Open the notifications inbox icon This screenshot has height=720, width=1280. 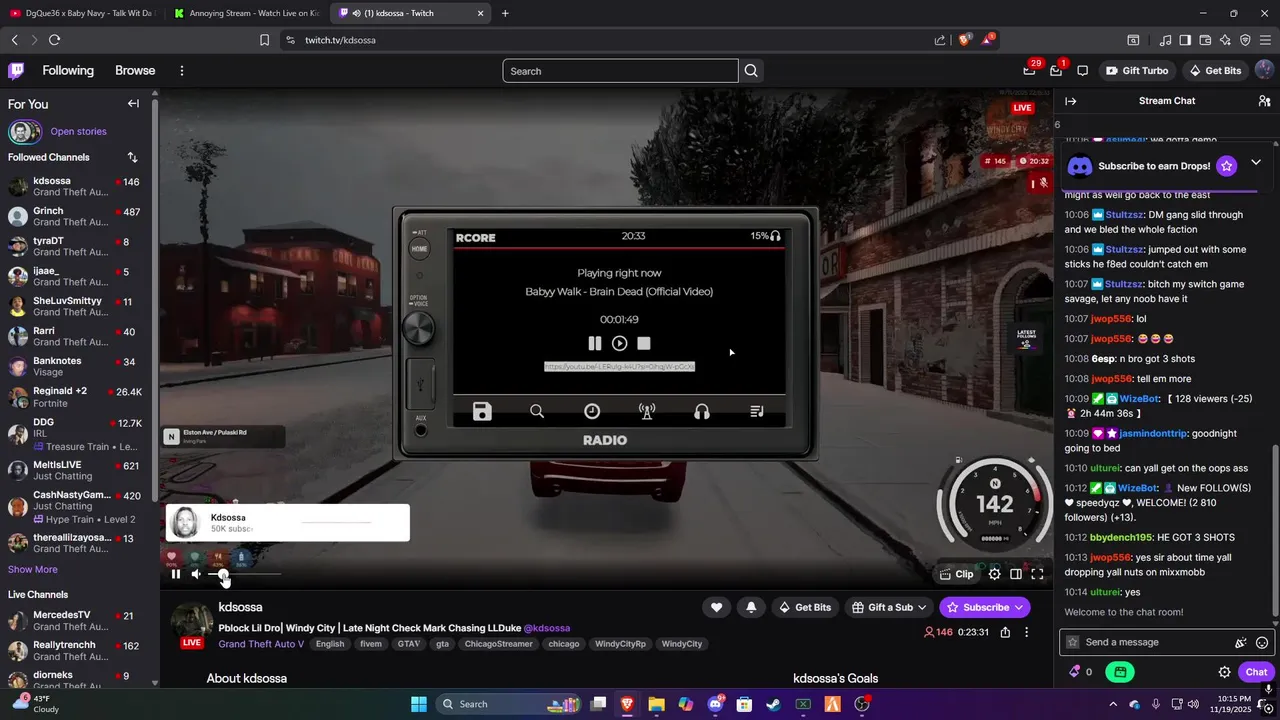pos(1056,71)
